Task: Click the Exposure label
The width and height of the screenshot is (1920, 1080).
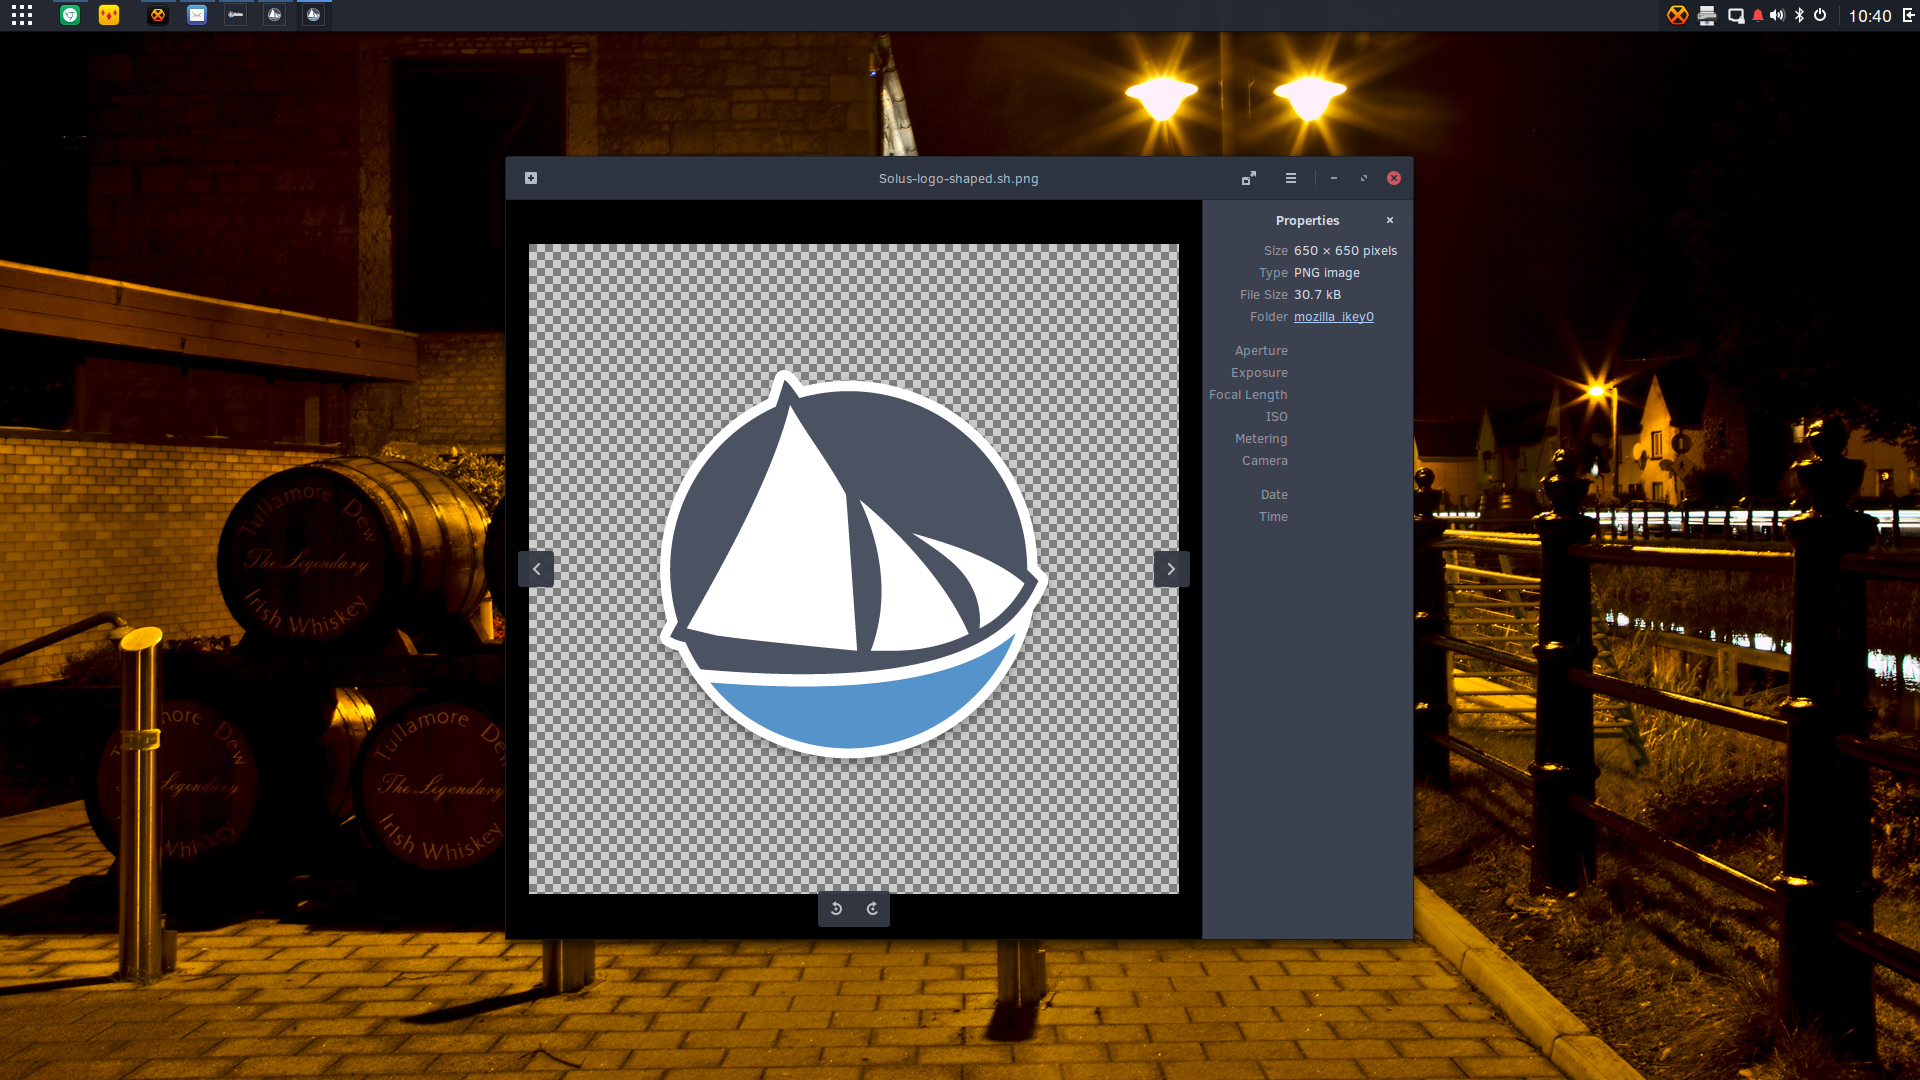Action: tap(1259, 373)
